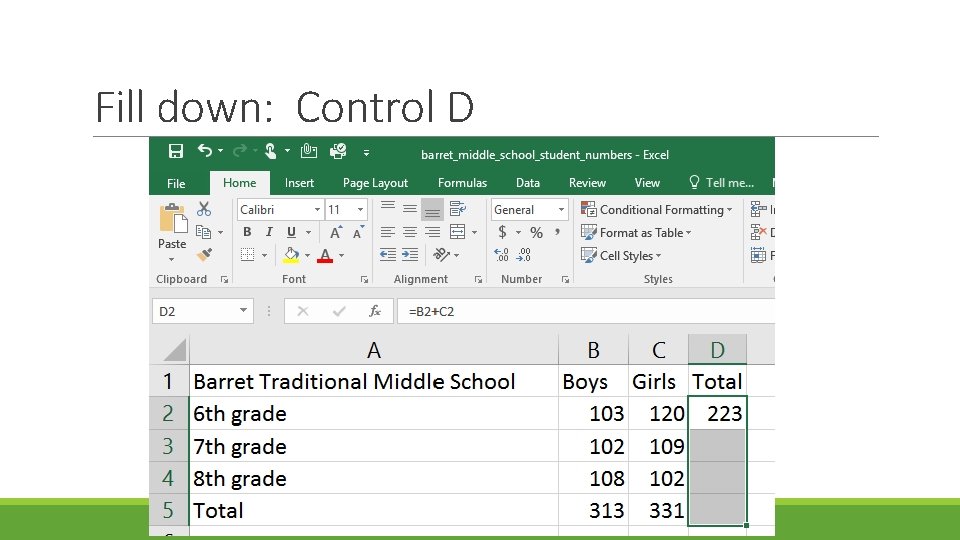Open the Data tab

coord(528,183)
